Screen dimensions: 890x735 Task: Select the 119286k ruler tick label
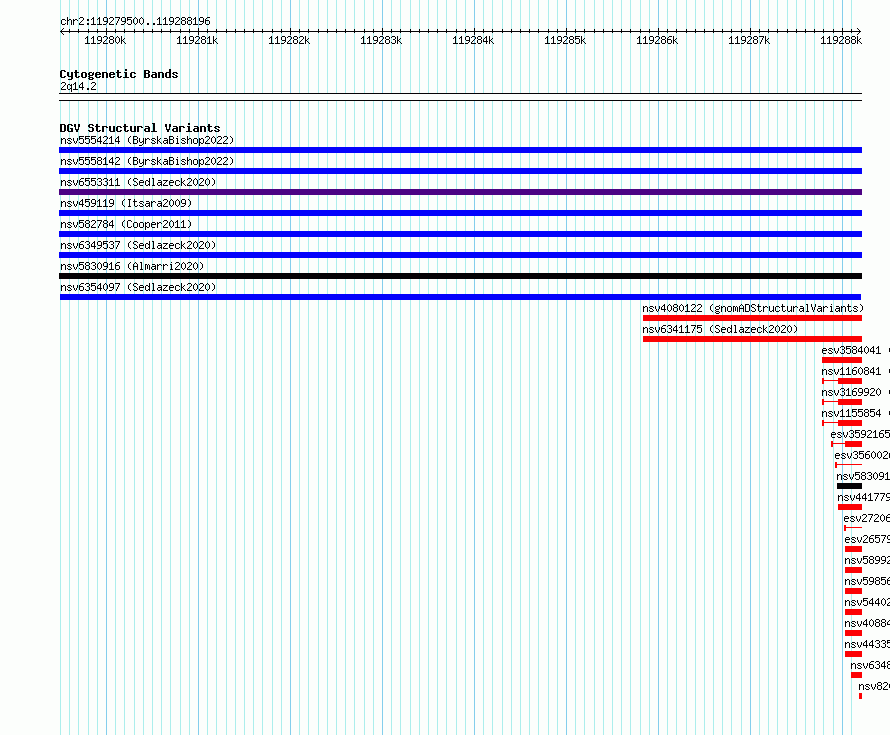point(657,40)
